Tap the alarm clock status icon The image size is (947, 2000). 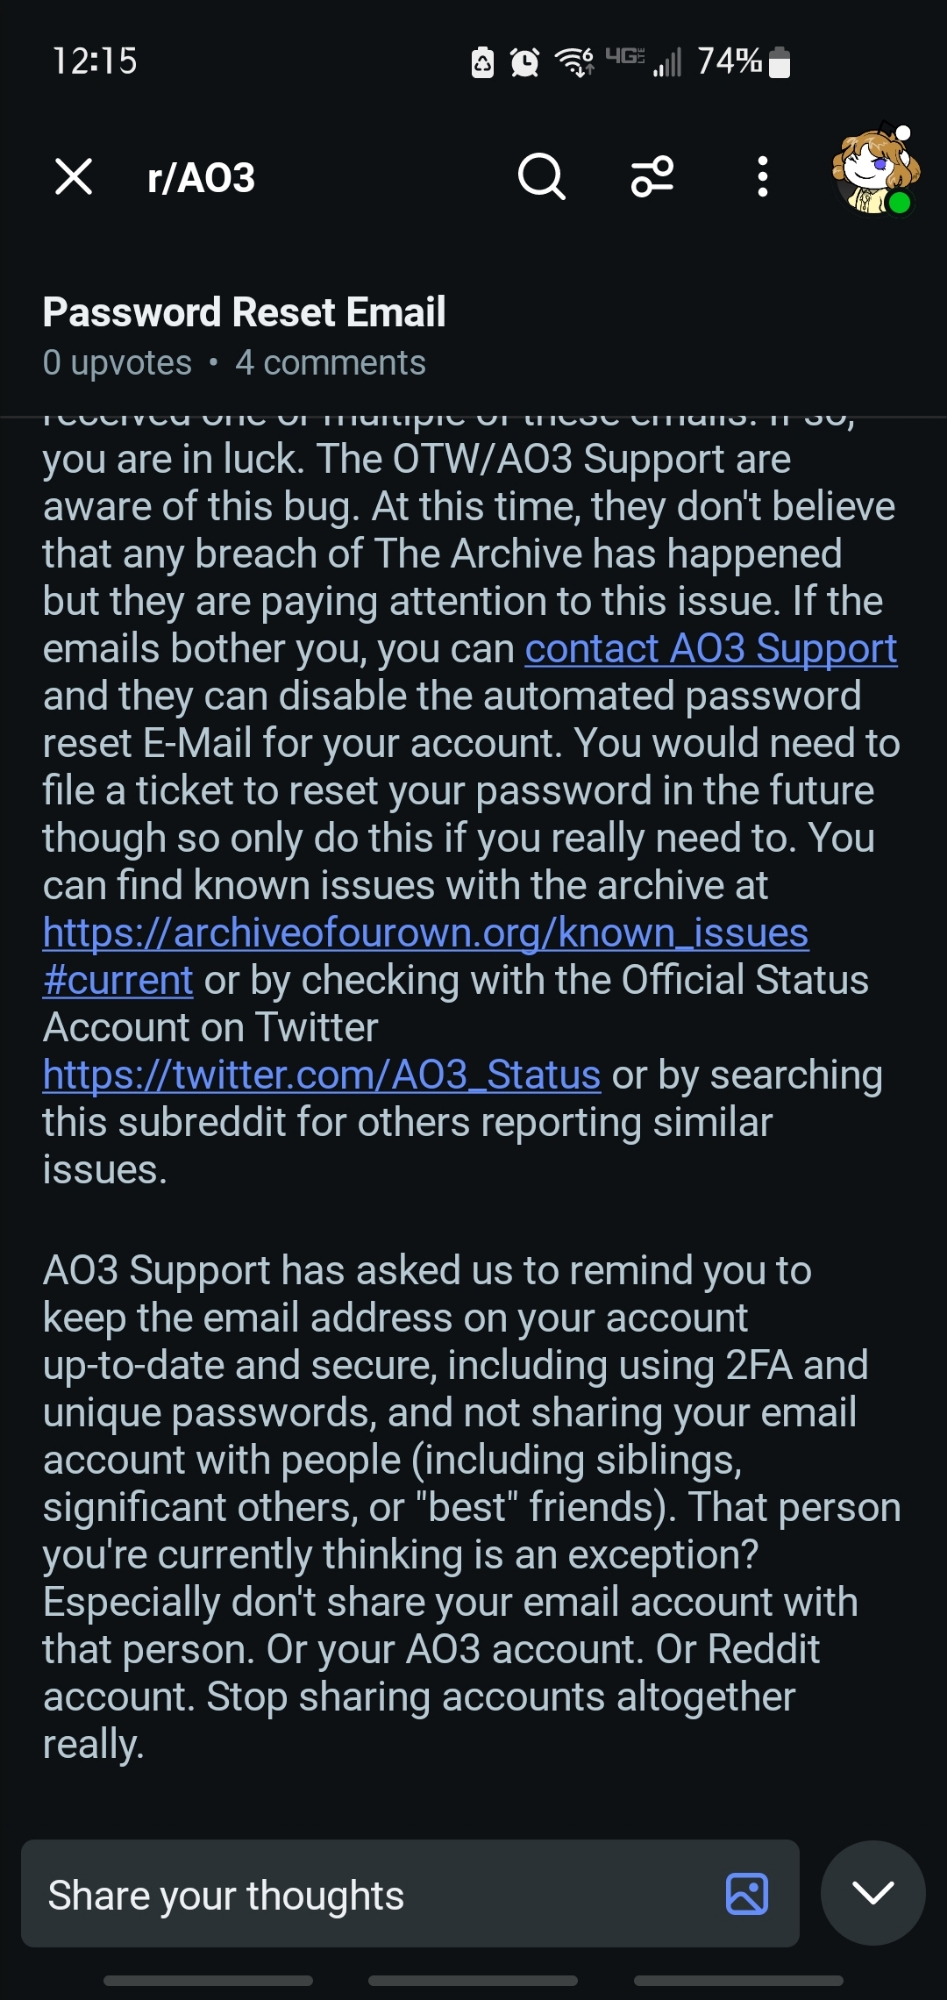(525, 63)
